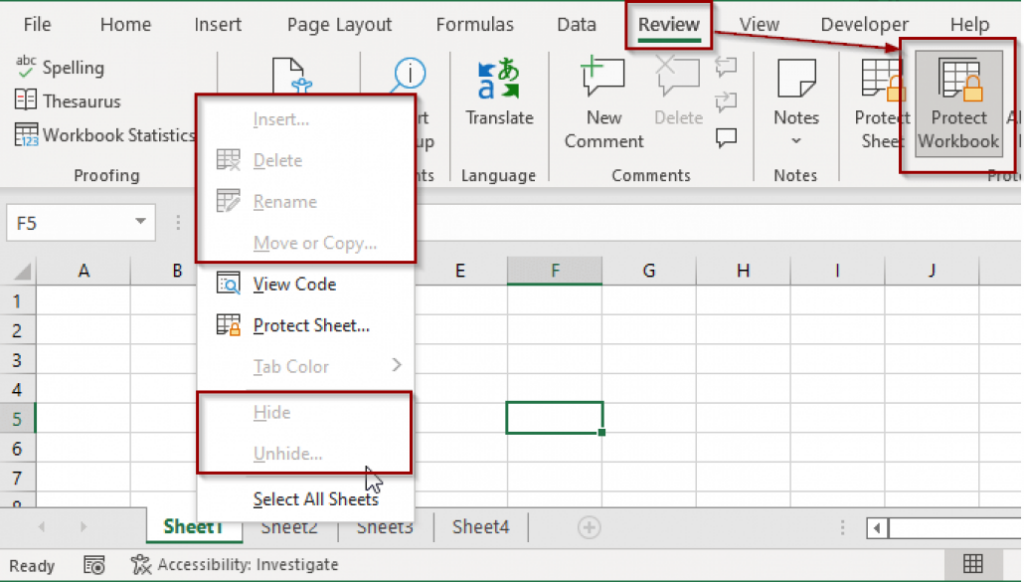Image resolution: width=1024 pixels, height=582 pixels.
Task: Click greyed Rename menu entry
Action: tap(305, 202)
